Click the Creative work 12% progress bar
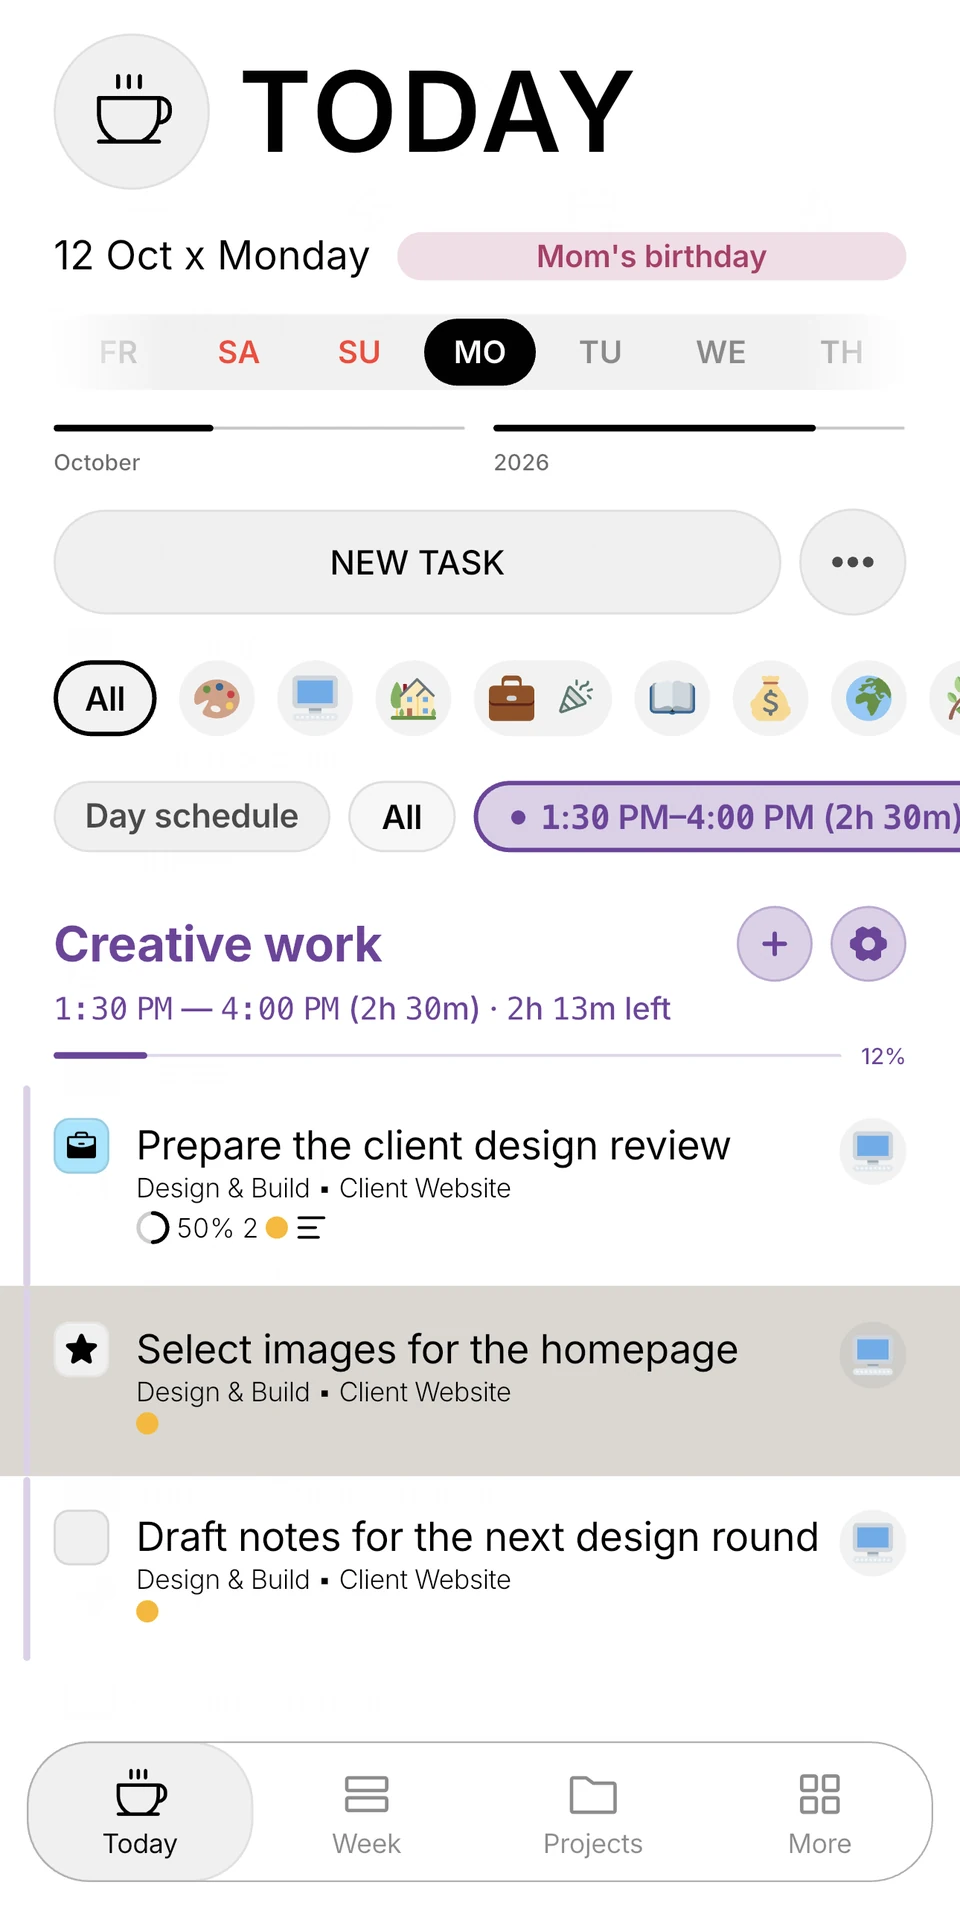The image size is (960, 1920). tap(447, 1055)
